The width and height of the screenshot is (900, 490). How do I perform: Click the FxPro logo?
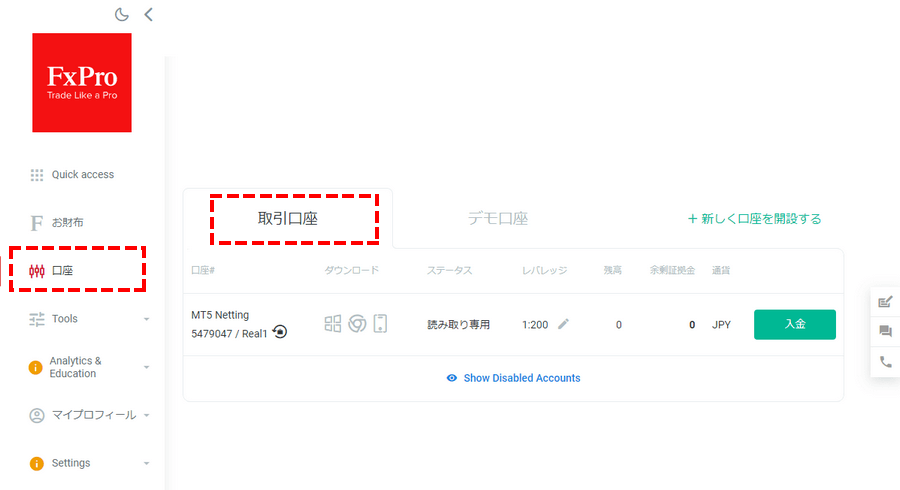[82, 83]
